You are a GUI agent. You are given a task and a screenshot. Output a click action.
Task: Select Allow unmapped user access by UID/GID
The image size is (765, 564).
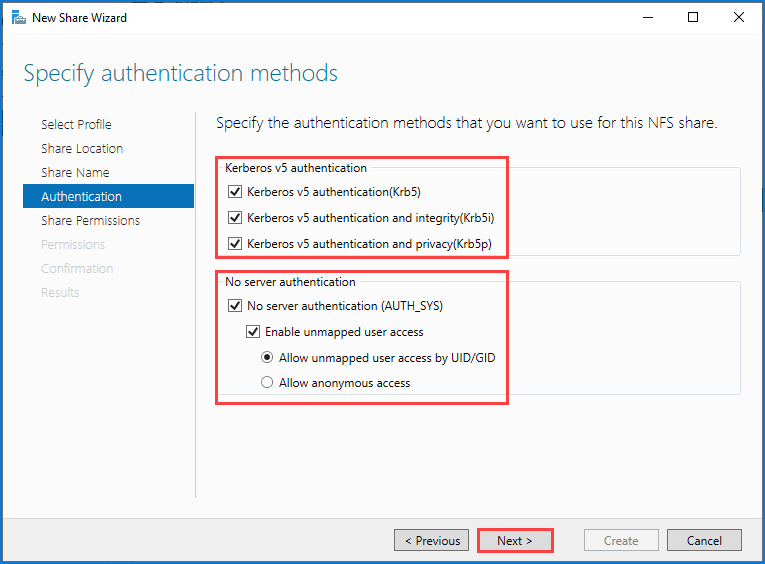click(267, 358)
